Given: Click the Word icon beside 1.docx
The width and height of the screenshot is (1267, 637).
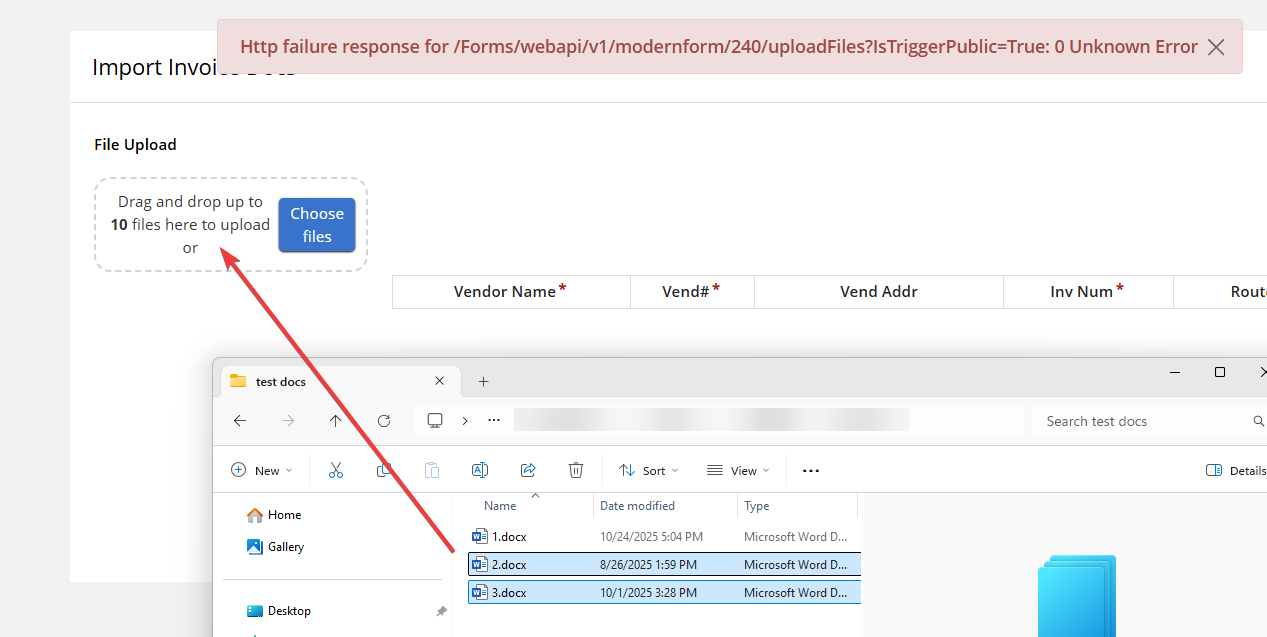Looking at the screenshot, I should 480,537.
